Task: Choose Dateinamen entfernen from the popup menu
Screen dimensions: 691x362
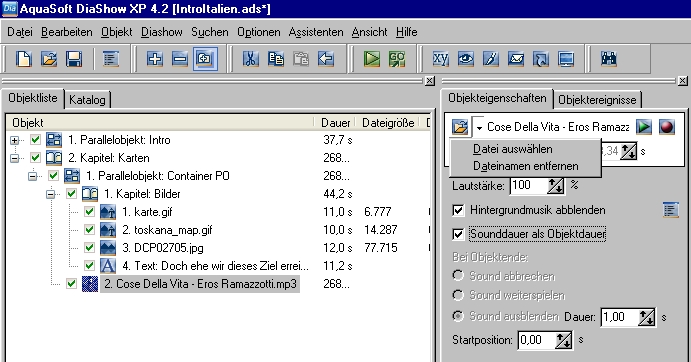Action: click(x=525, y=166)
